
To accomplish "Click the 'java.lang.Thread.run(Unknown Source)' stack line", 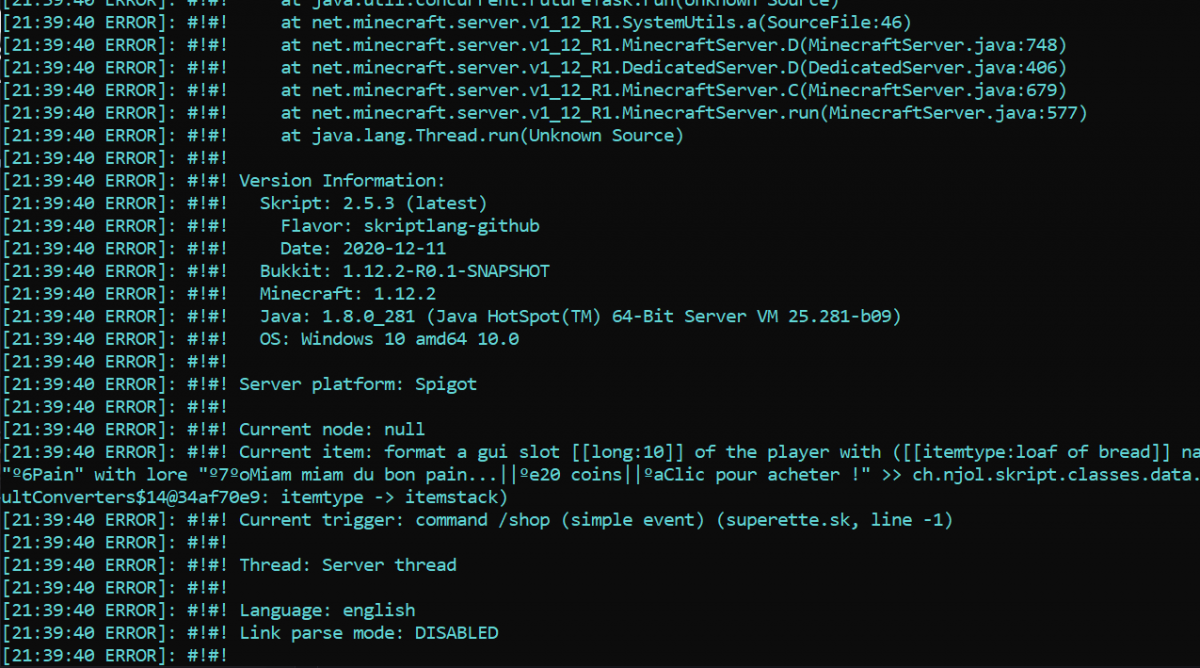I will pos(482,135).
